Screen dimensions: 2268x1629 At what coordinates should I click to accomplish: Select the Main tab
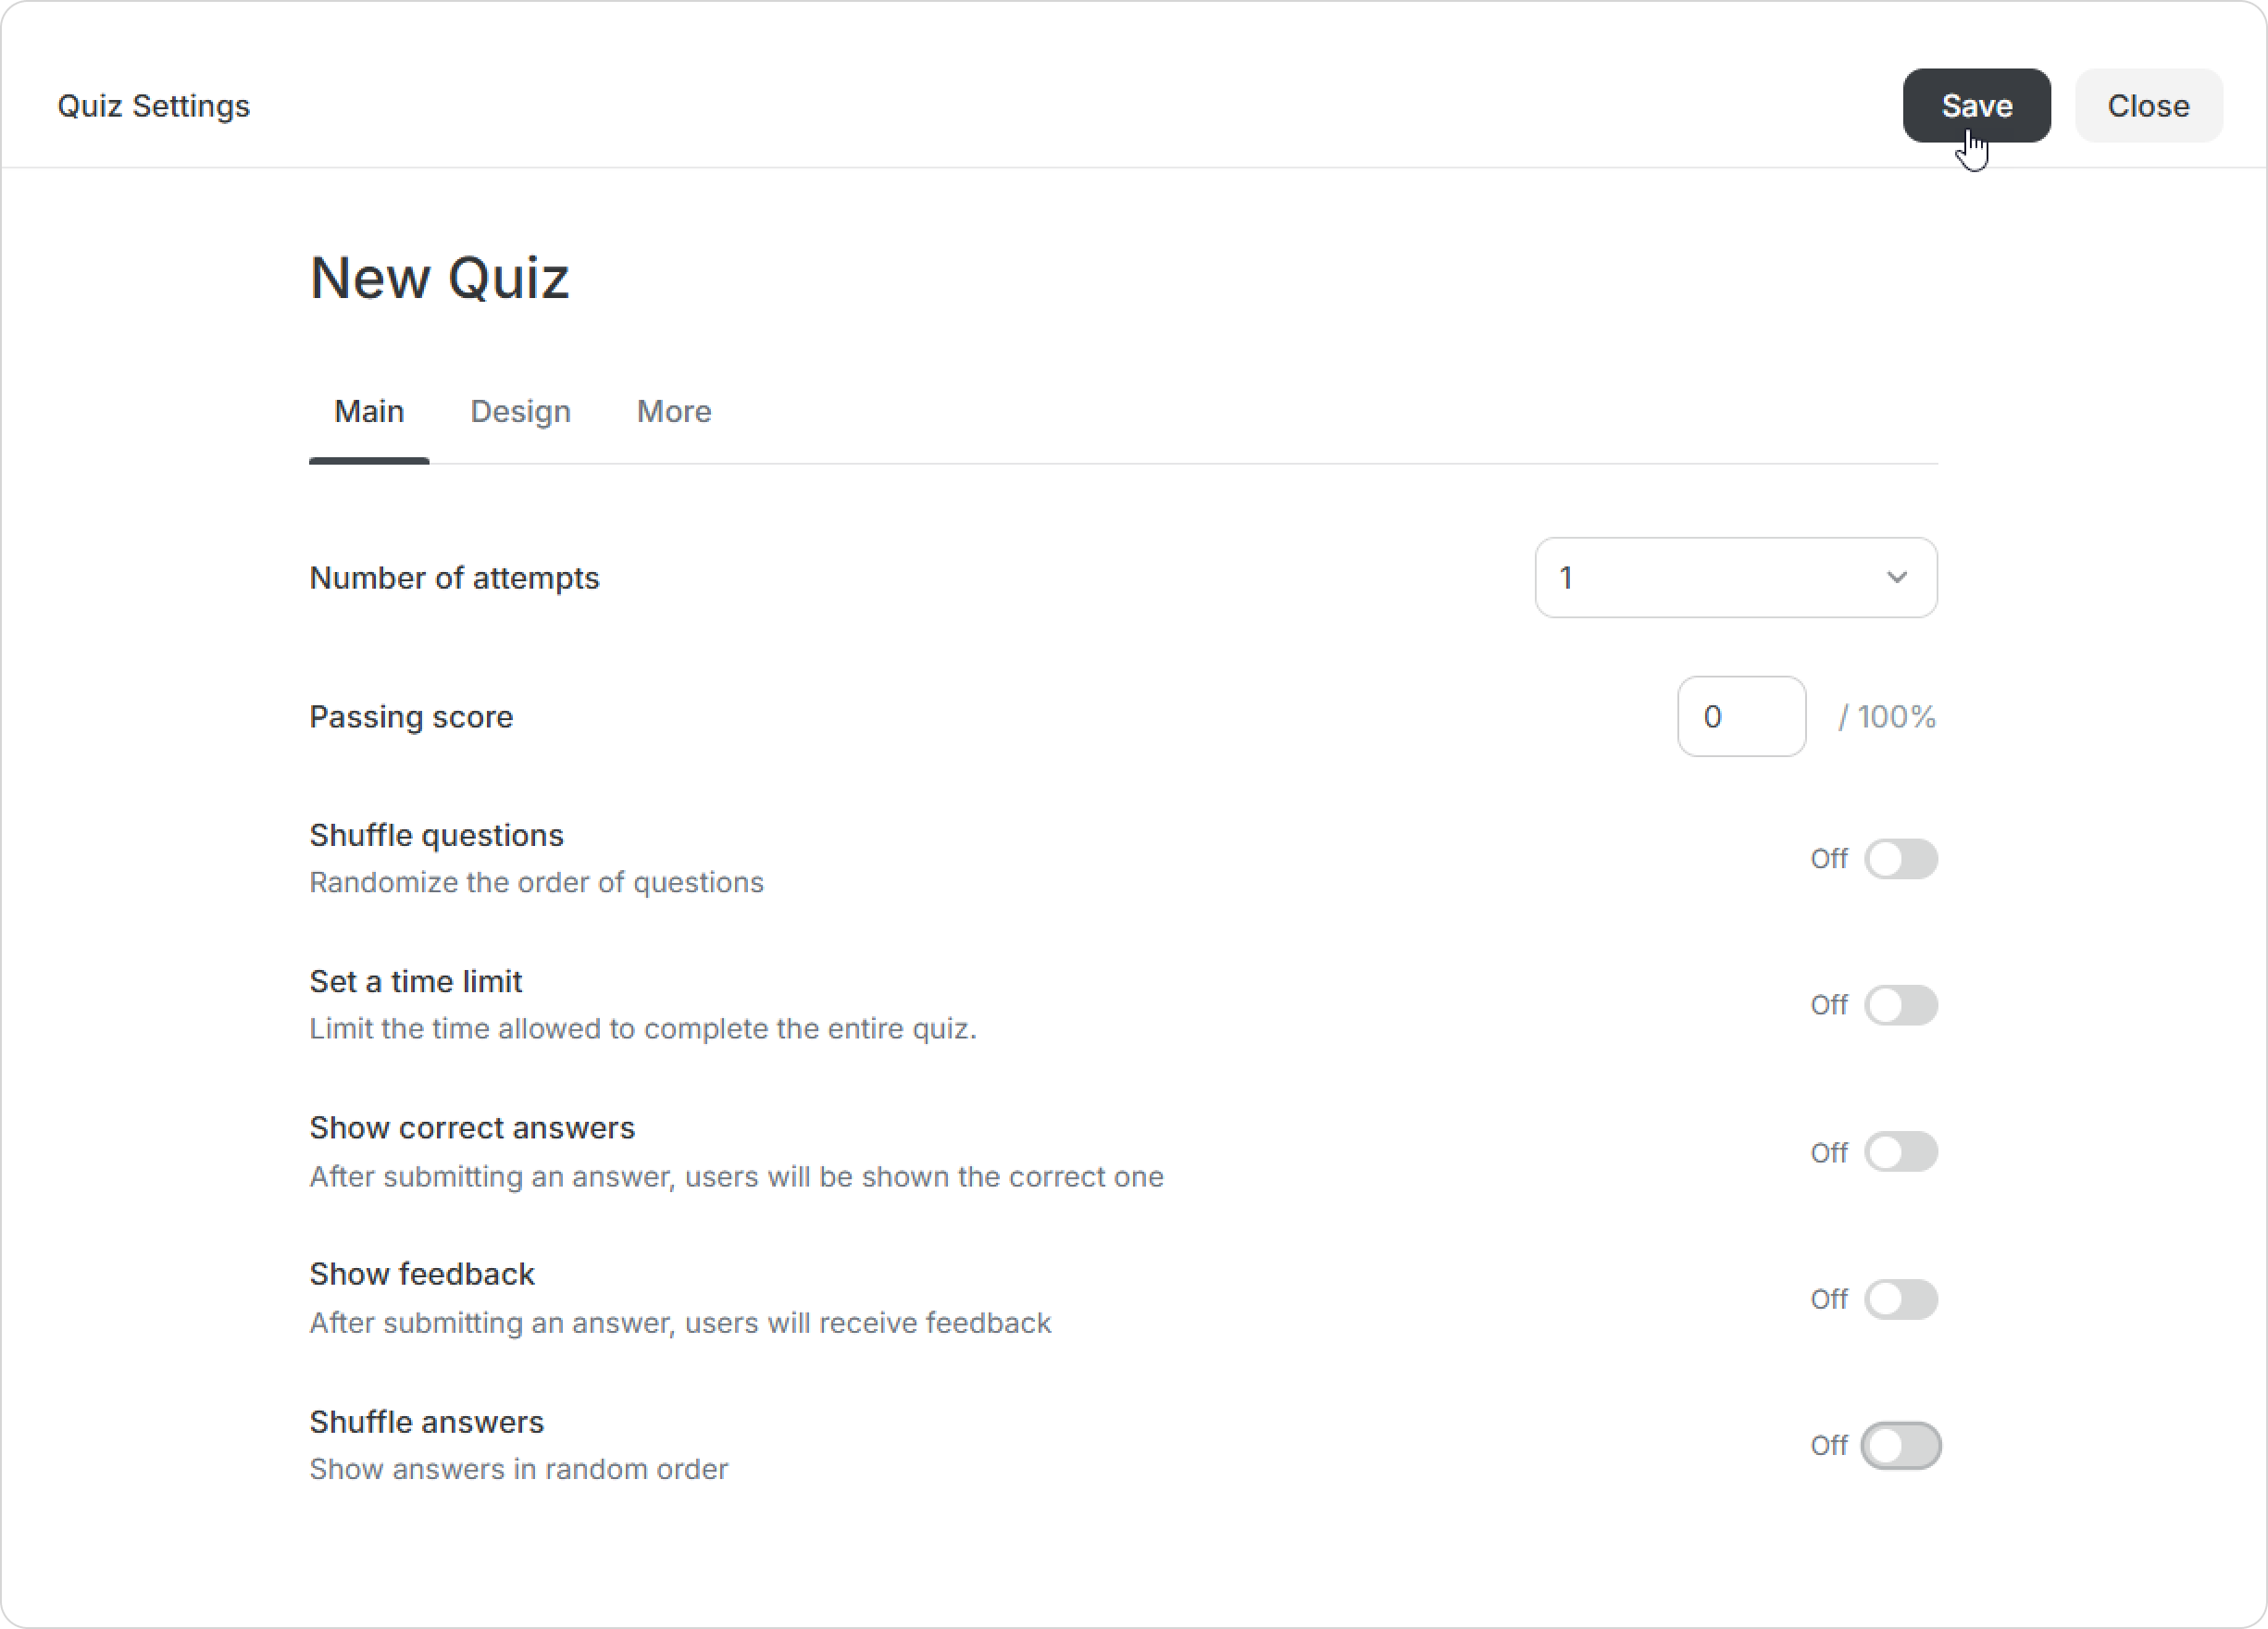[x=369, y=411]
